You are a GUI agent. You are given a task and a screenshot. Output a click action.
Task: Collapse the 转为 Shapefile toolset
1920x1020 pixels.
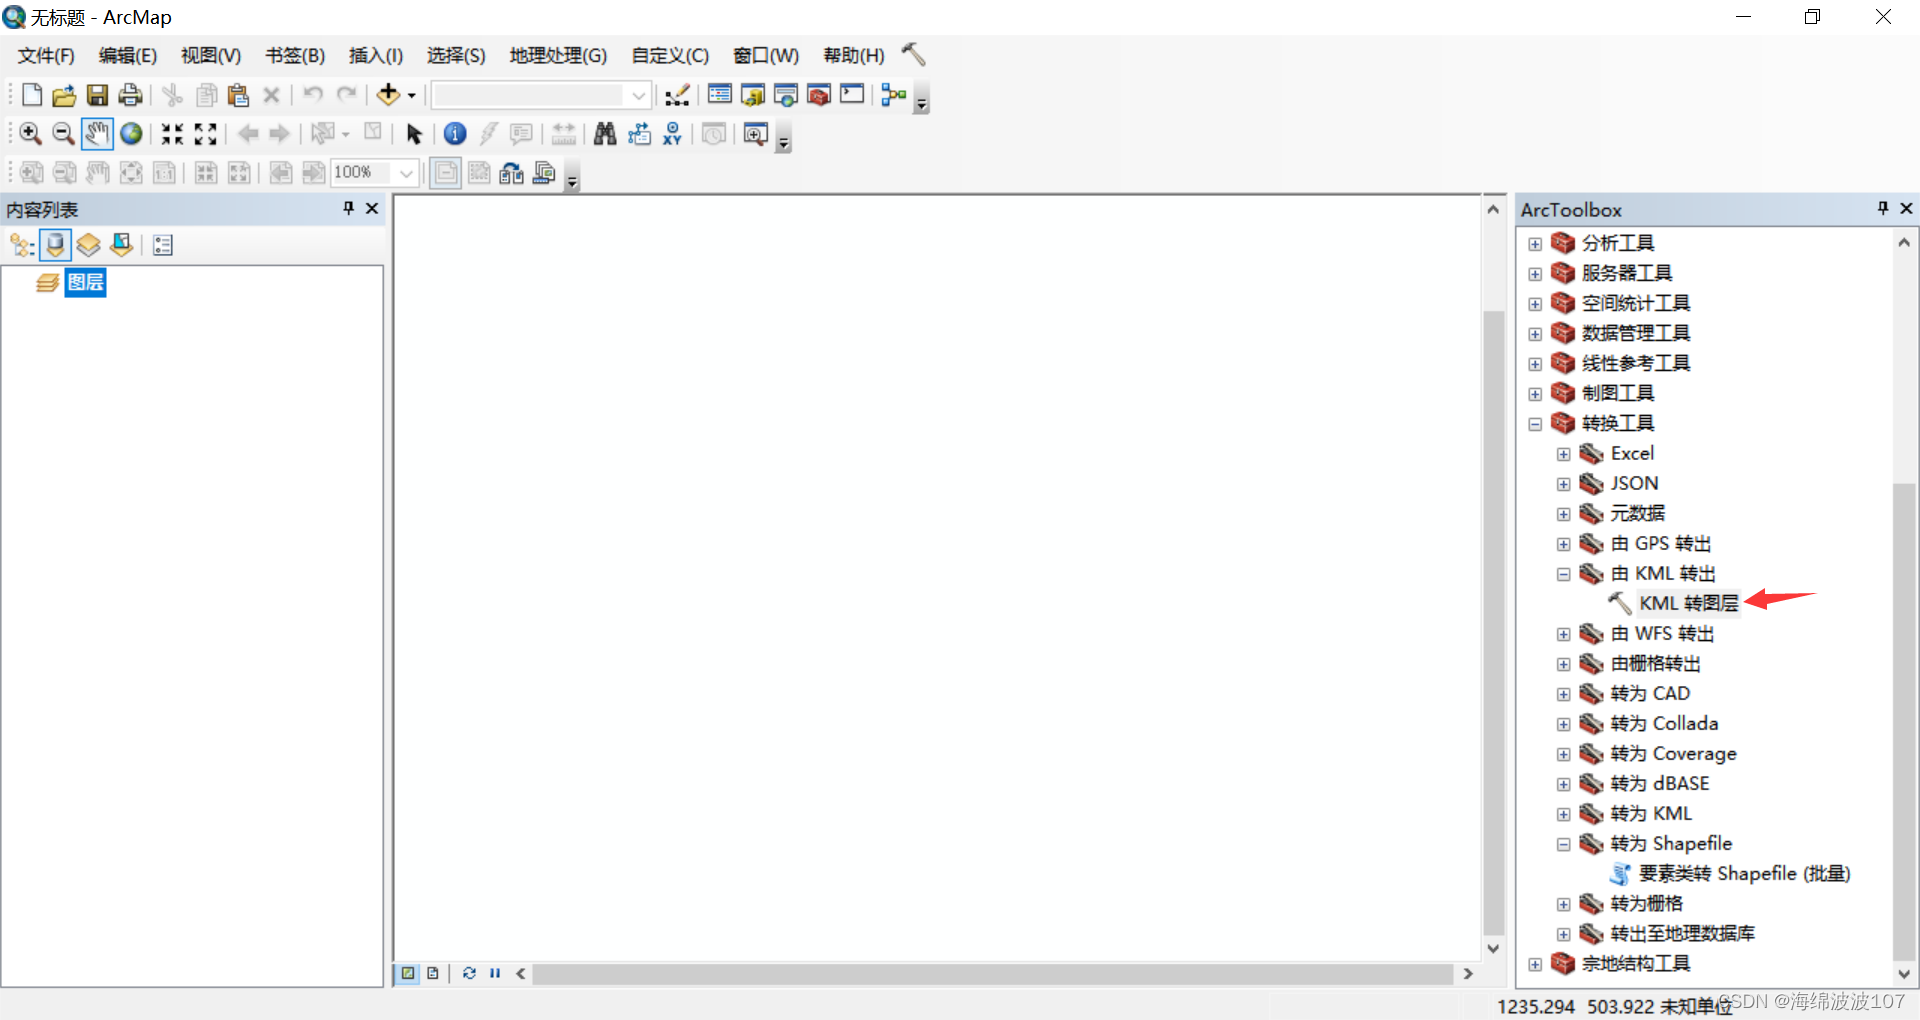click(x=1564, y=844)
